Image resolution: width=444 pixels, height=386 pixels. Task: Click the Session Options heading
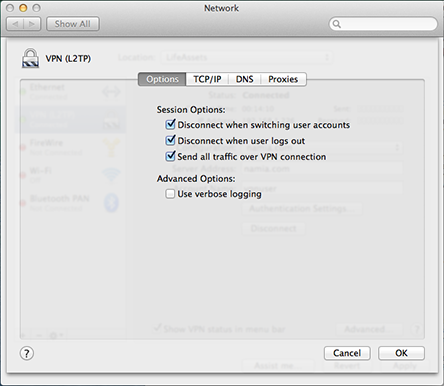191,110
